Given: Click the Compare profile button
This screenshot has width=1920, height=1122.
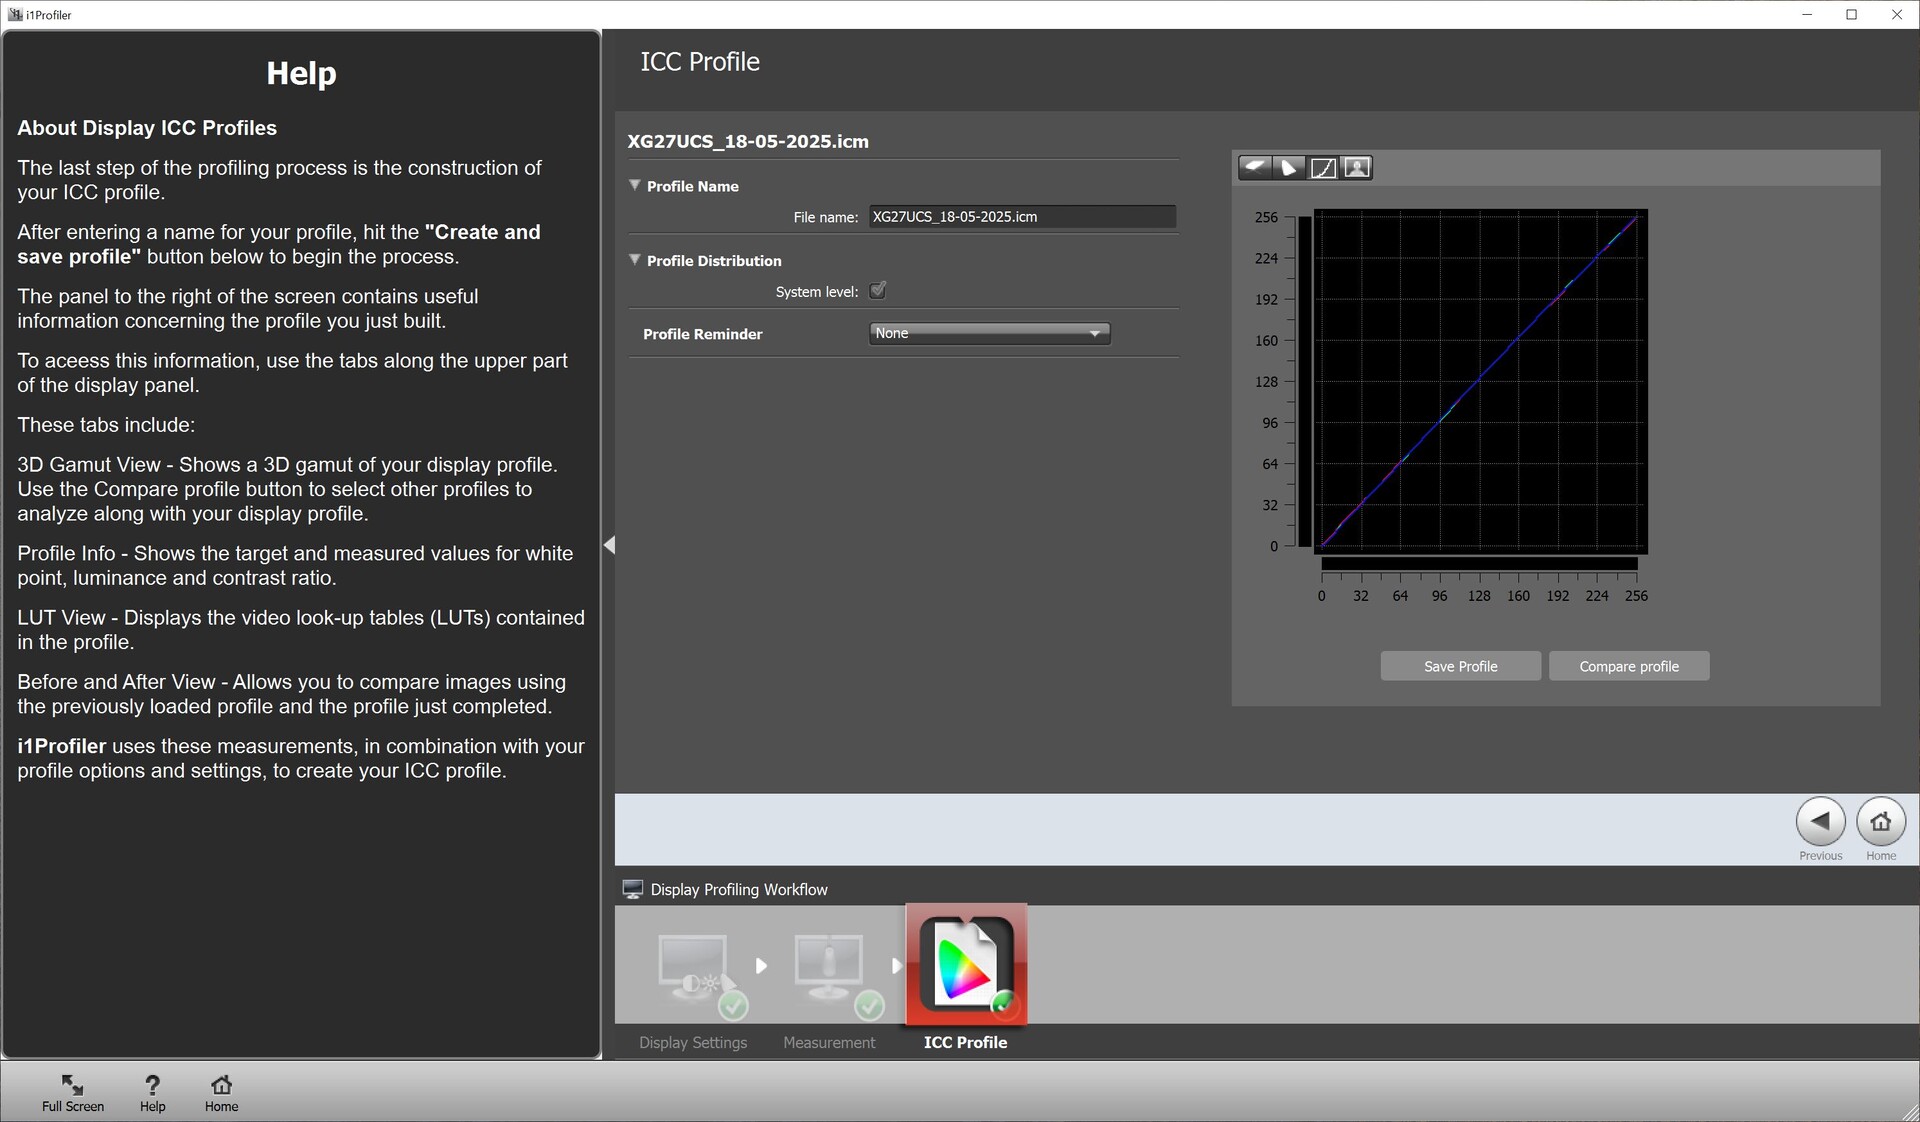Looking at the screenshot, I should click(1629, 666).
